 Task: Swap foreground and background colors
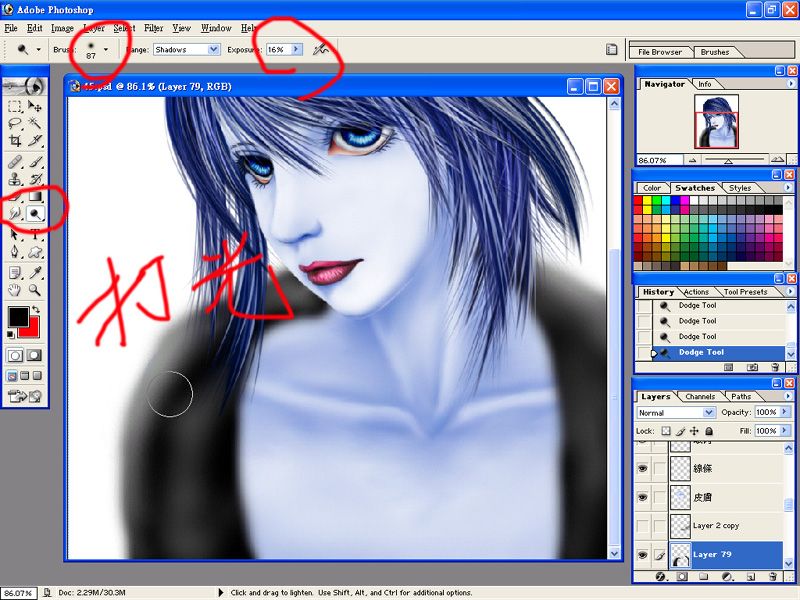pyautogui.click(x=36, y=309)
